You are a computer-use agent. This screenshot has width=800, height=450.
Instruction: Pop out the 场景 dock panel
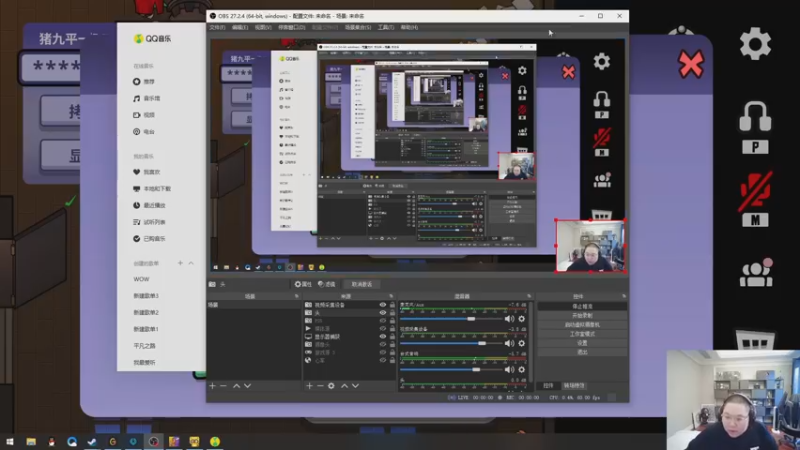point(296,296)
